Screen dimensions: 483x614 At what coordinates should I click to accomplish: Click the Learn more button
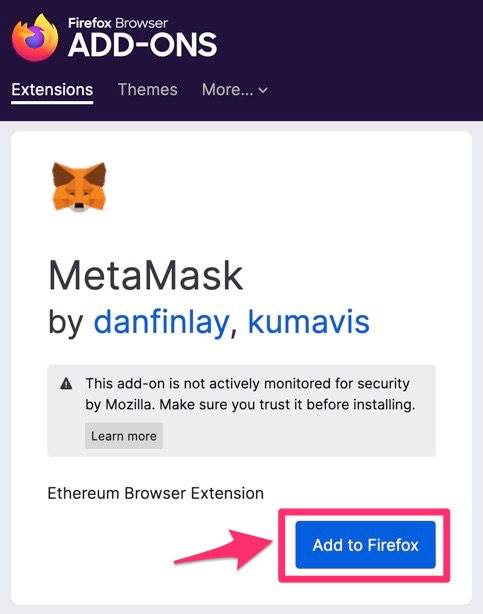tap(124, 436)
